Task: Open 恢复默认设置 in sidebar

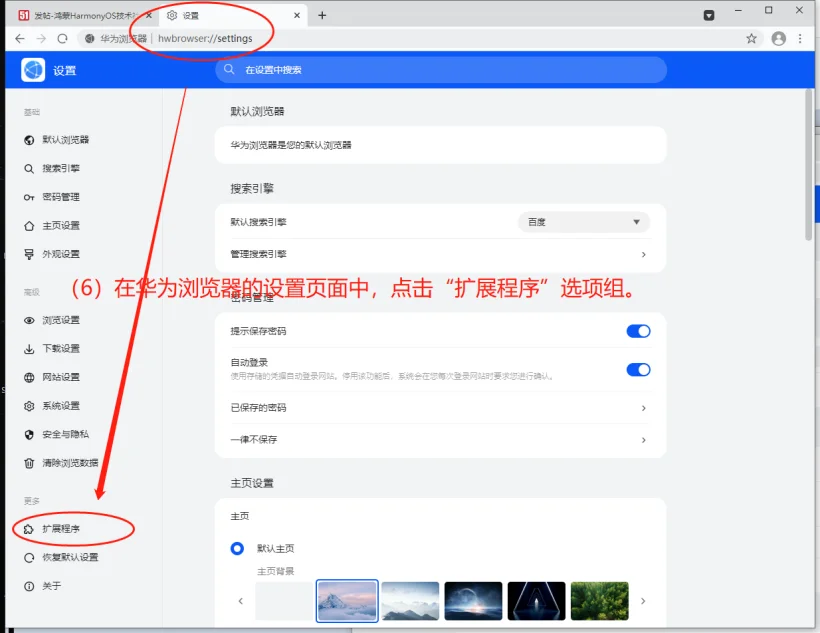Action: click(61, 557)
